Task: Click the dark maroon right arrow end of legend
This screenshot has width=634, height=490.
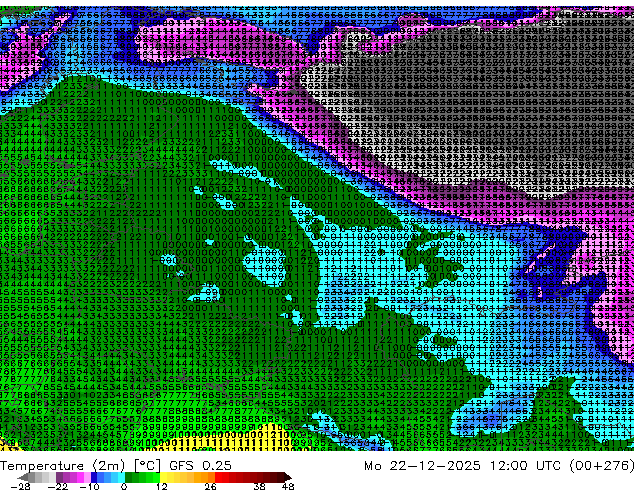Action: point(287,477)
